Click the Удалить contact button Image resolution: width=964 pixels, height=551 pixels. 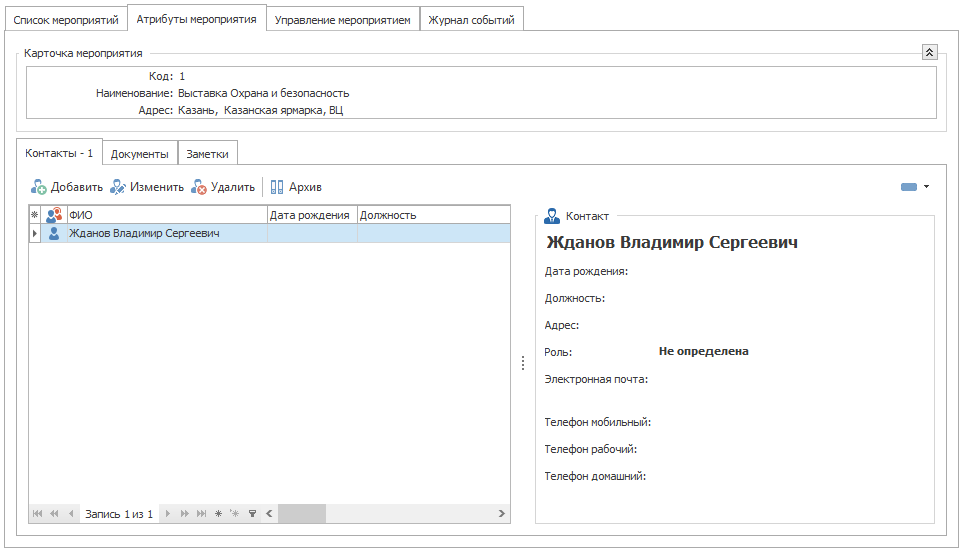[223, 187]
